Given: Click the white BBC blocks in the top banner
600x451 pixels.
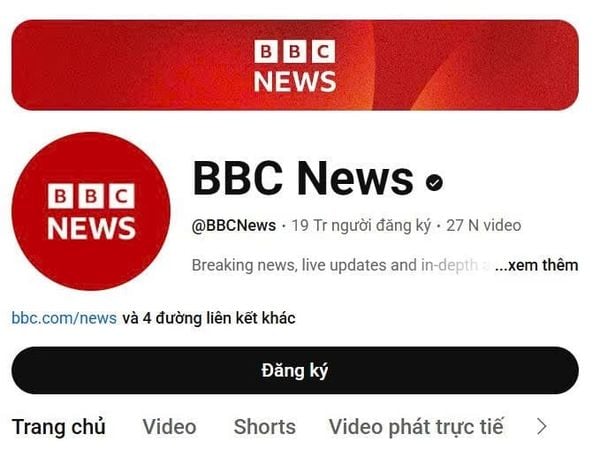Looking at the screenshot, I should pyautogui.click(x=295, y=51).
